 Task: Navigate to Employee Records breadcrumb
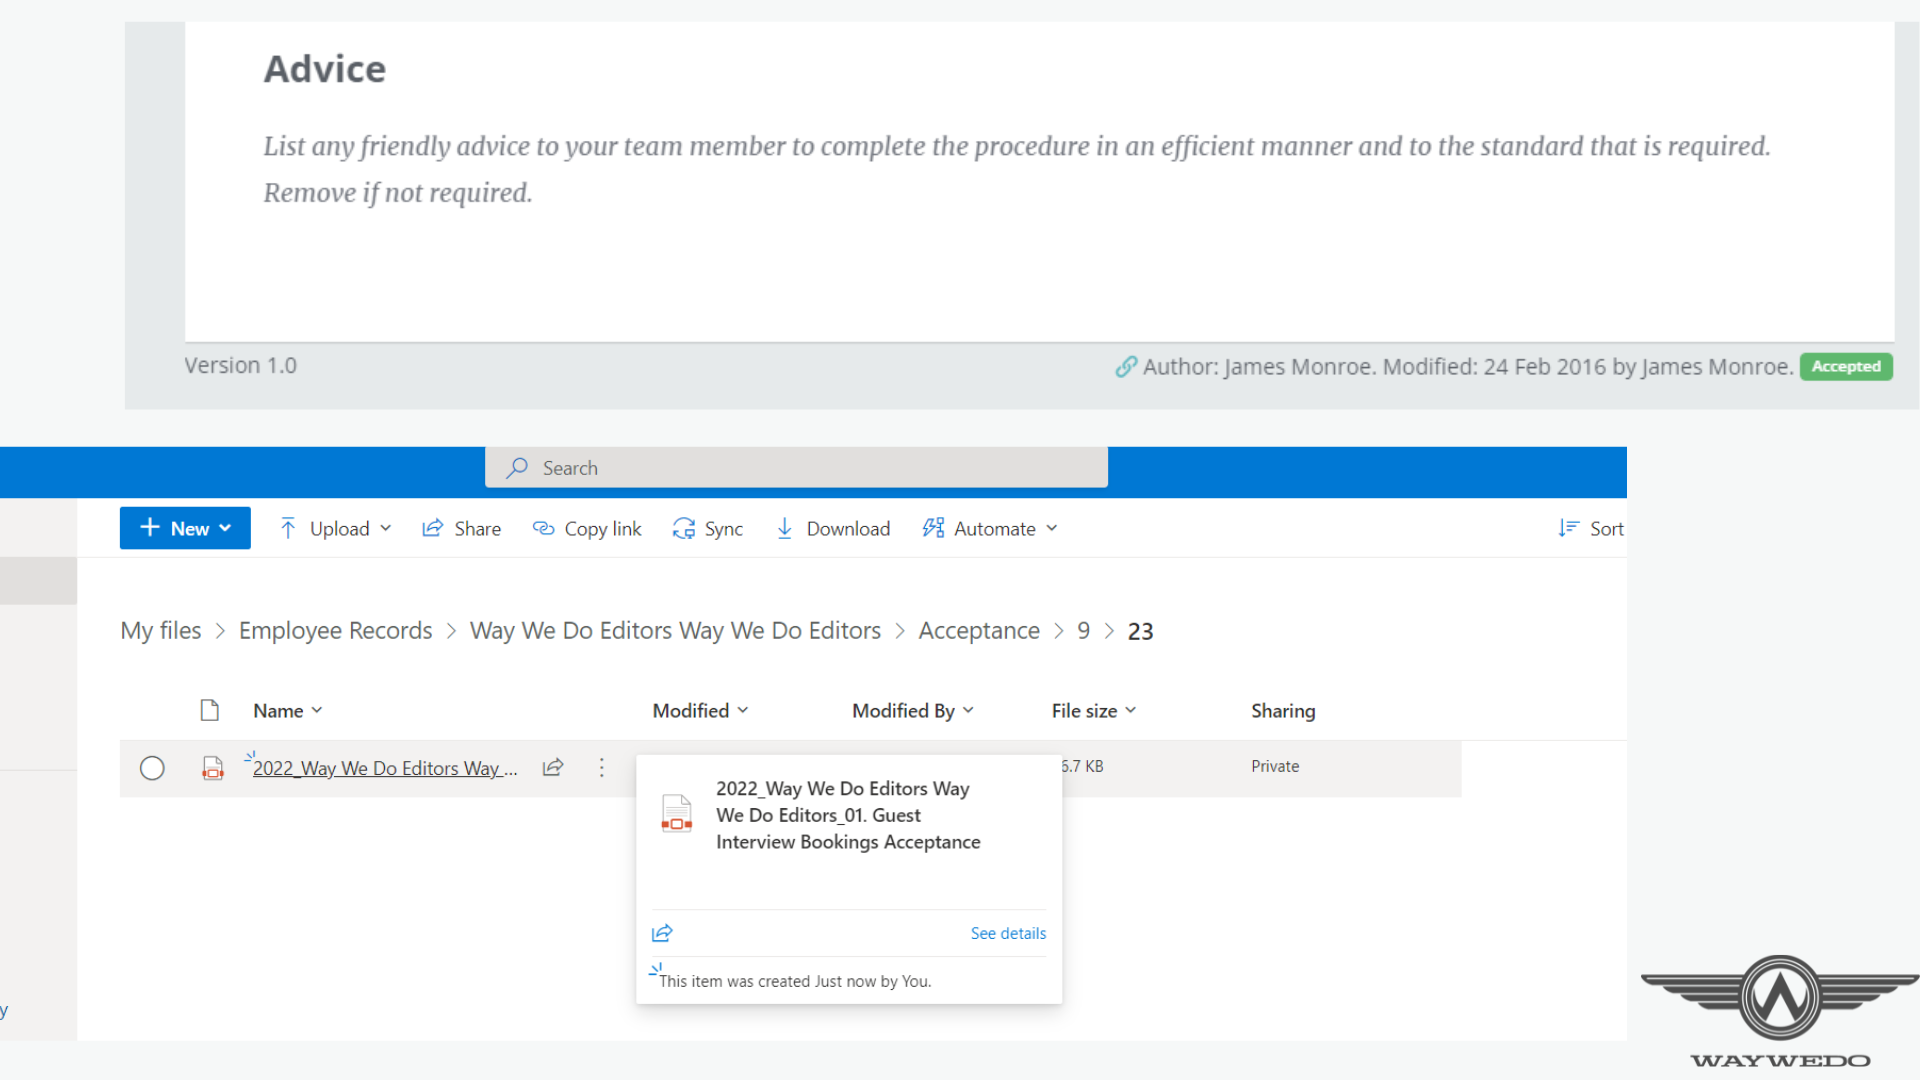[335, 631]
